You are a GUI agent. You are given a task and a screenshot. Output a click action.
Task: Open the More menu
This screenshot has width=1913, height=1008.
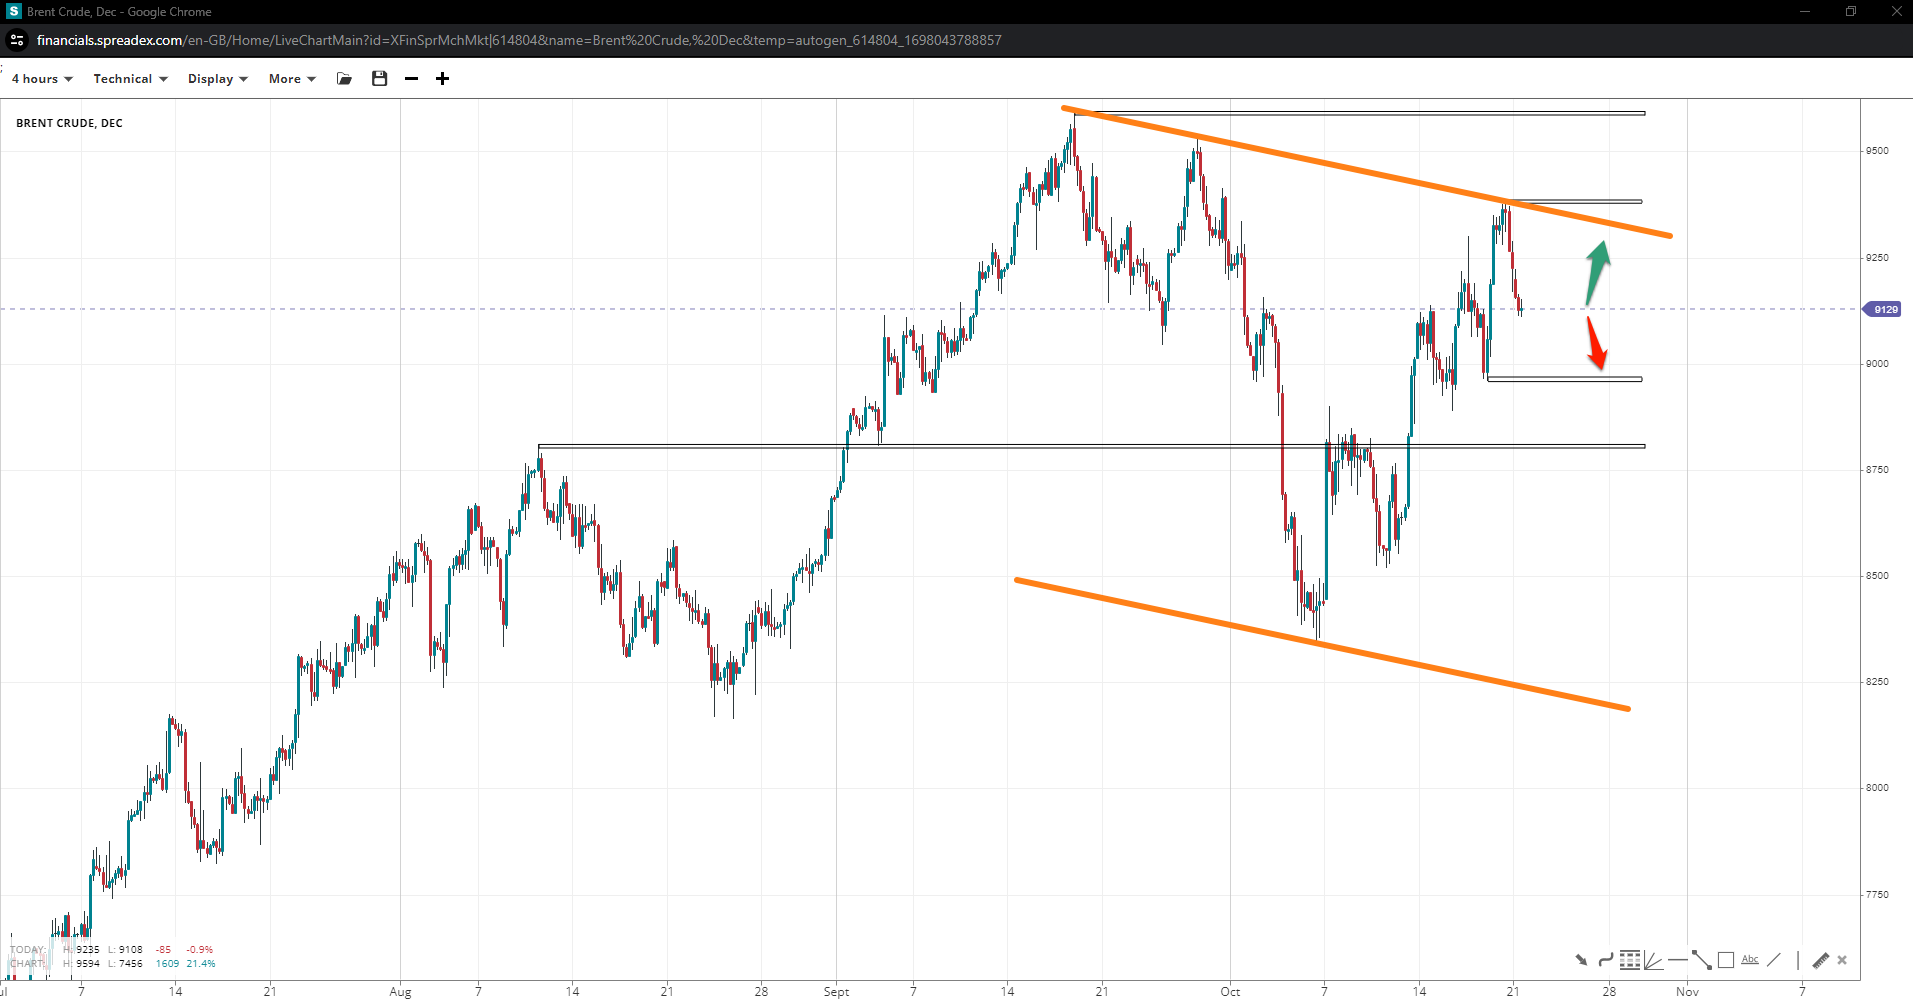pos(292,79)
